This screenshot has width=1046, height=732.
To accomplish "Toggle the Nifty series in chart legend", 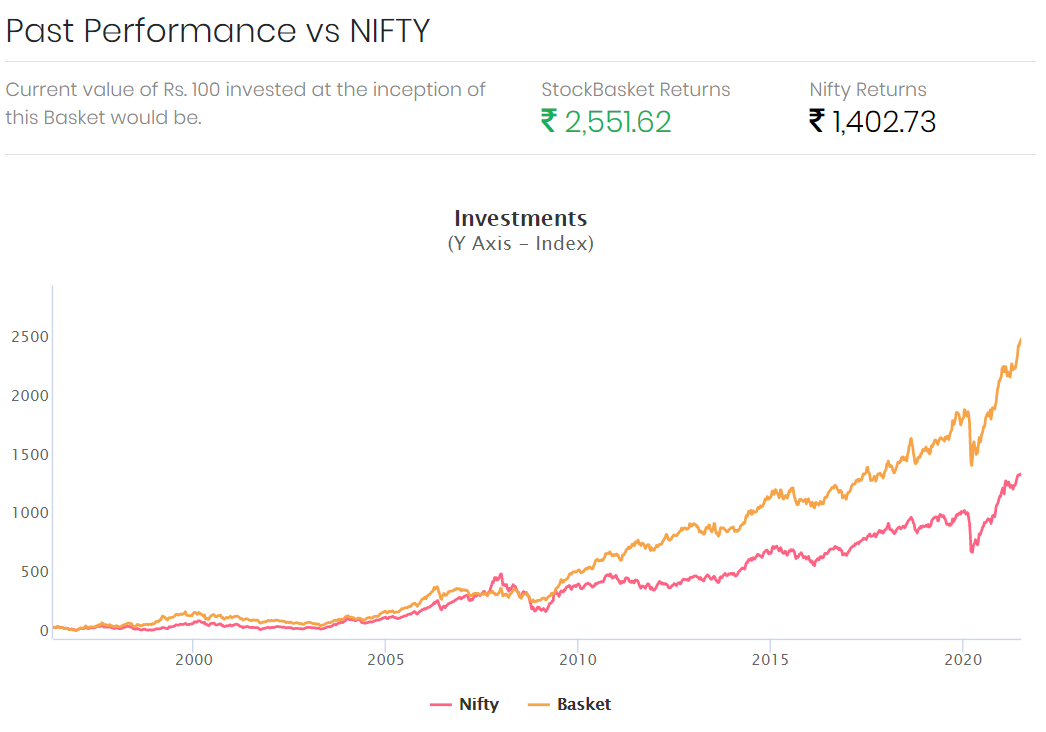I will [x=465, y=704].
